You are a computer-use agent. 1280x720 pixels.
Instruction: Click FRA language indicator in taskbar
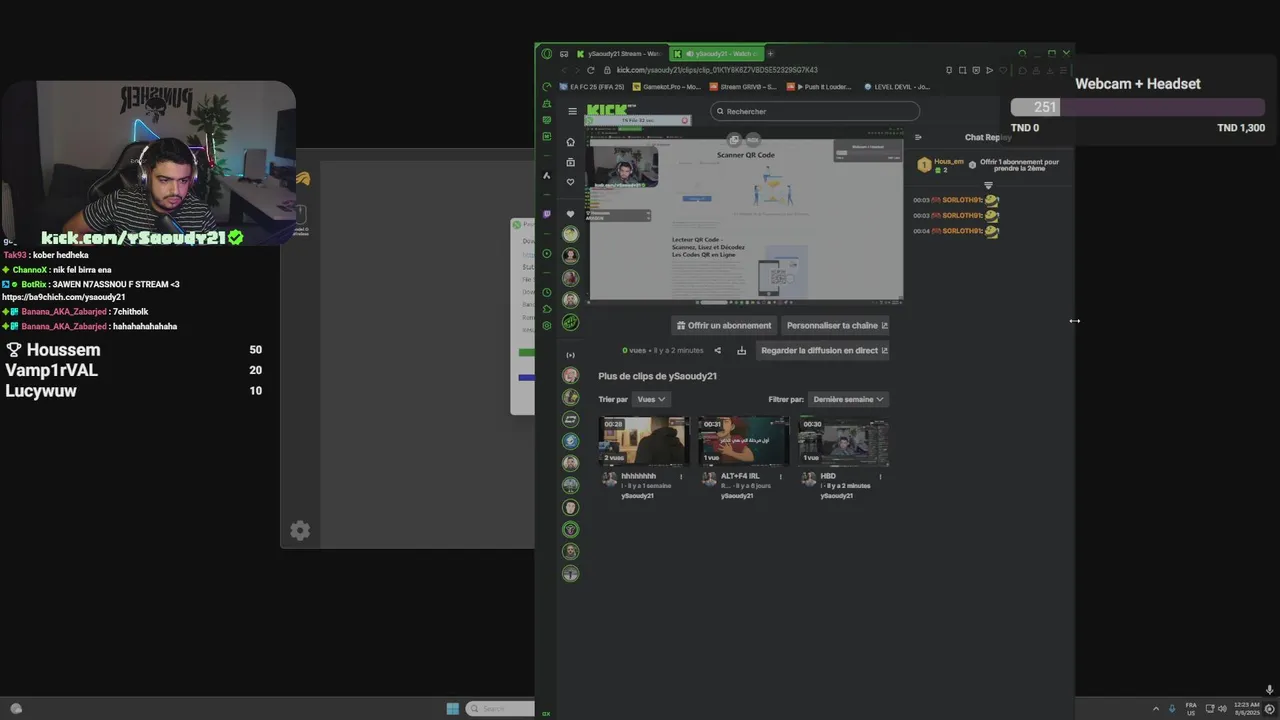coord(1191,708)
